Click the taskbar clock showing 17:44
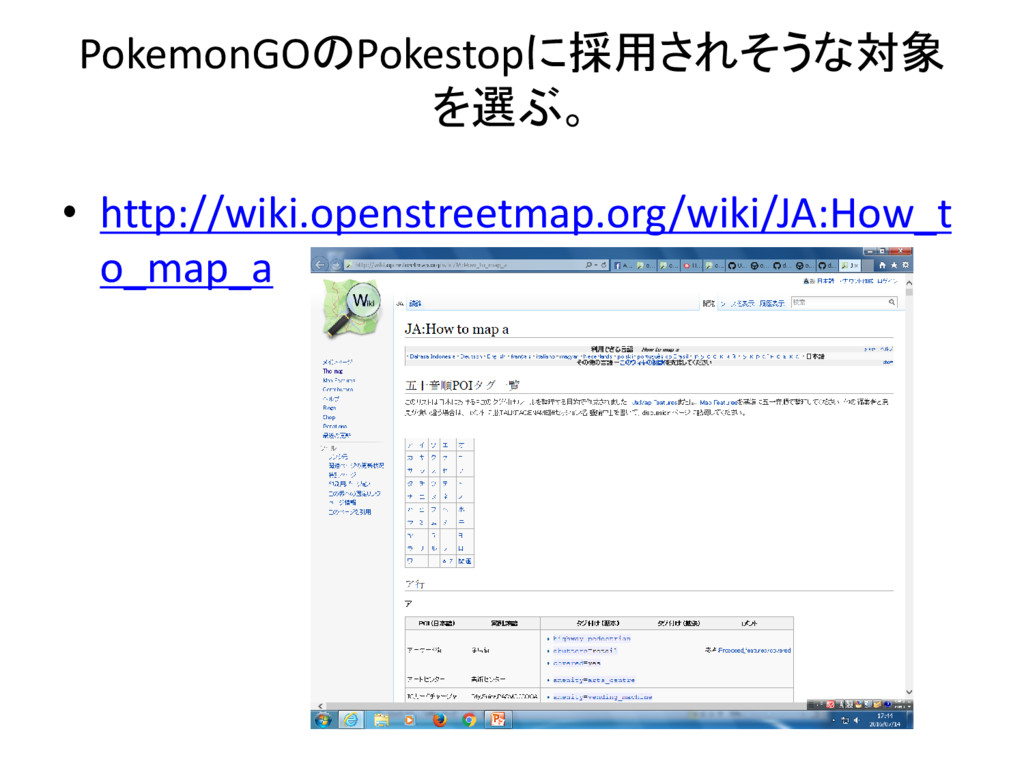Screen dimensions: 1024x768 (x=885, y=720)
